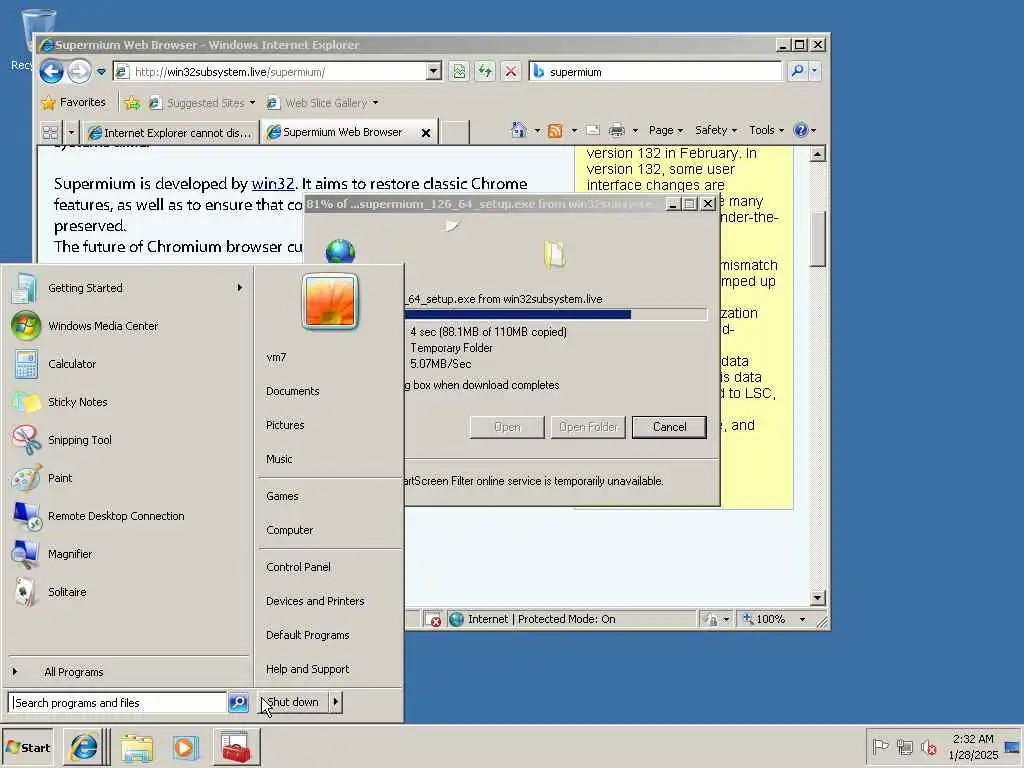This screenshot has height=768, width=1024.
Task: Open Help and Support
Action: click(x=307, y=669)
